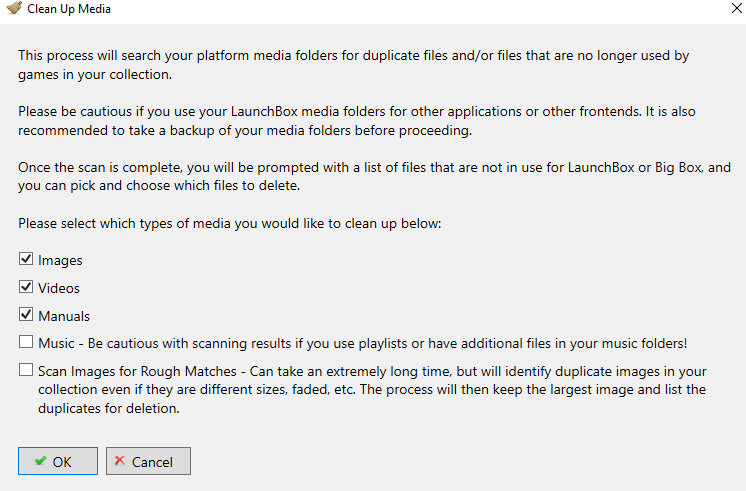The height and width of the screenshot is (491, 746).
Task: Uncheck the Images checkbox
Action: click(x=26, y=259)
